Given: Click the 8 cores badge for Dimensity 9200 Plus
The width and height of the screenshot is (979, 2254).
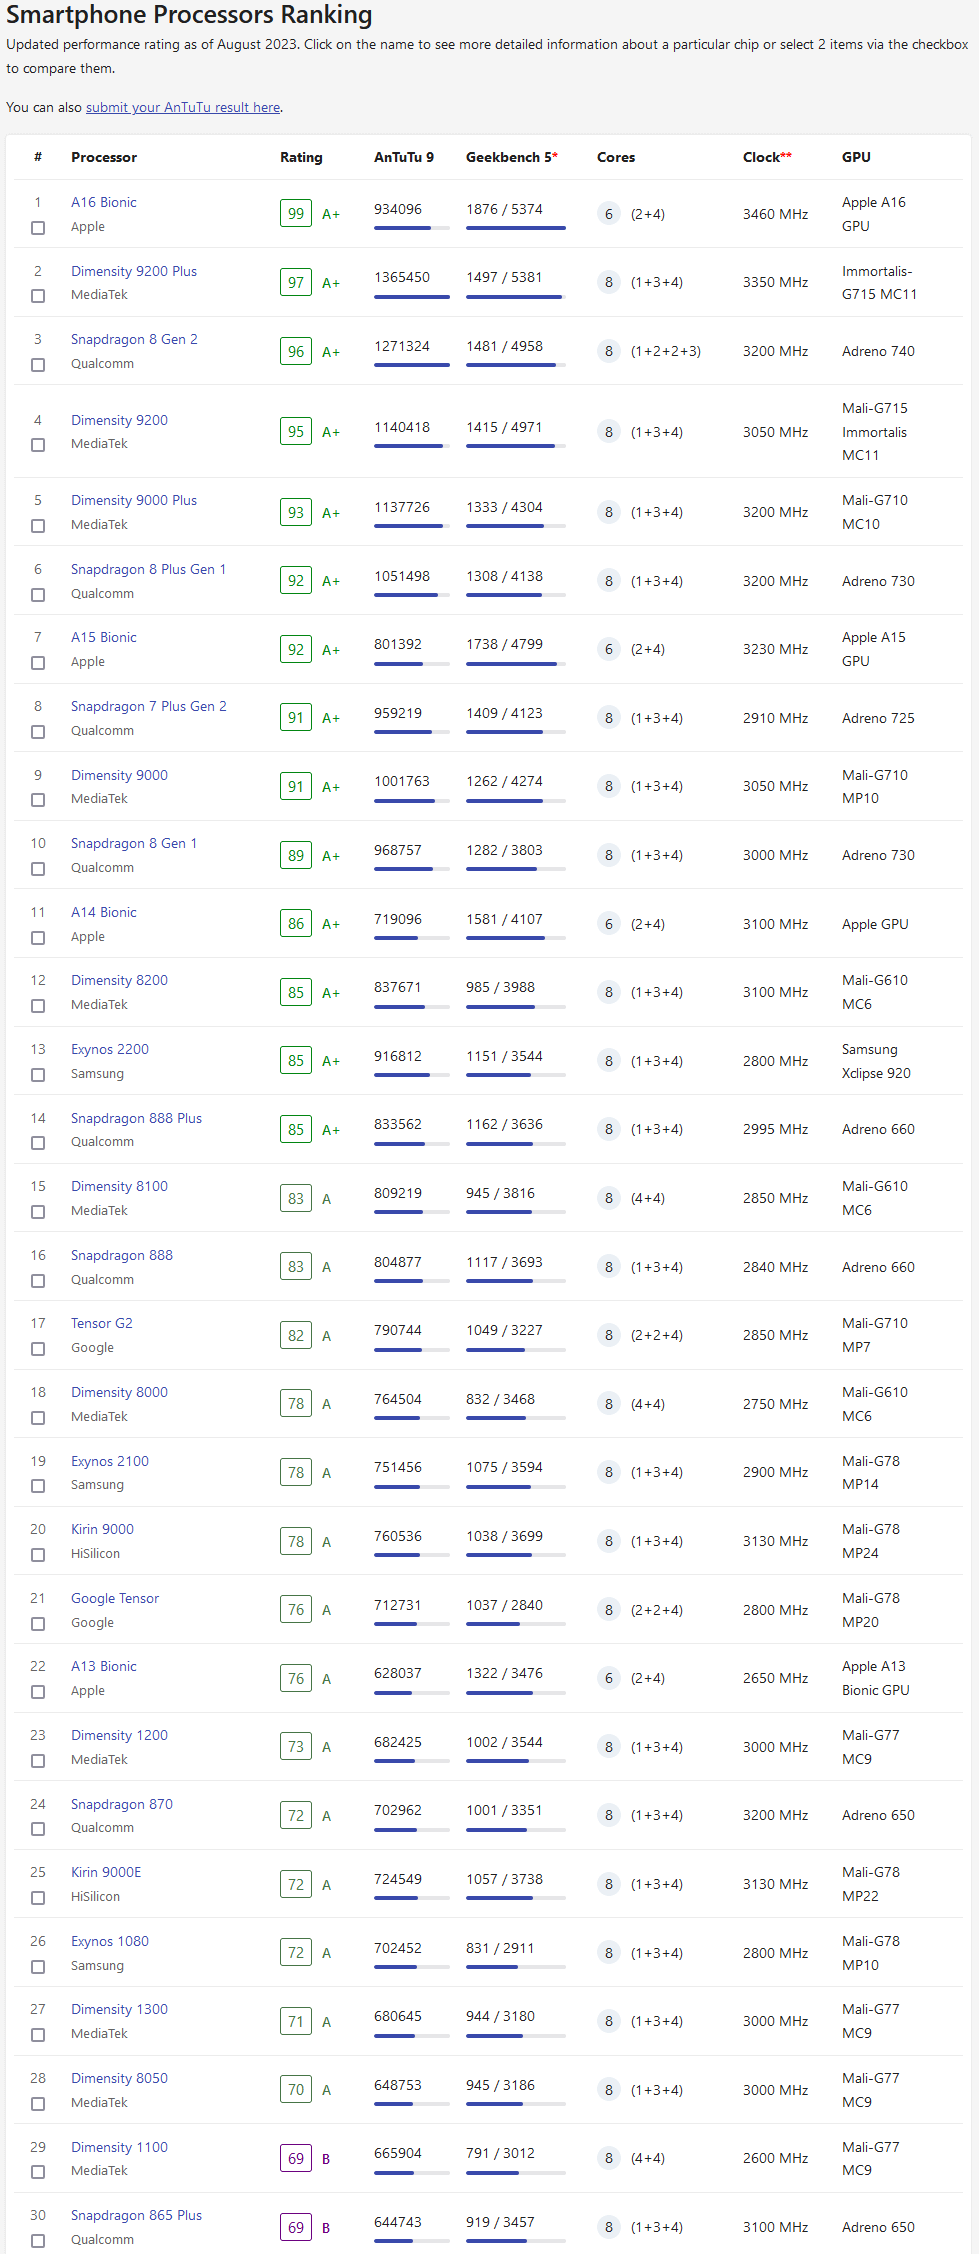Looking at the screenshot, I should click(608, 282).
